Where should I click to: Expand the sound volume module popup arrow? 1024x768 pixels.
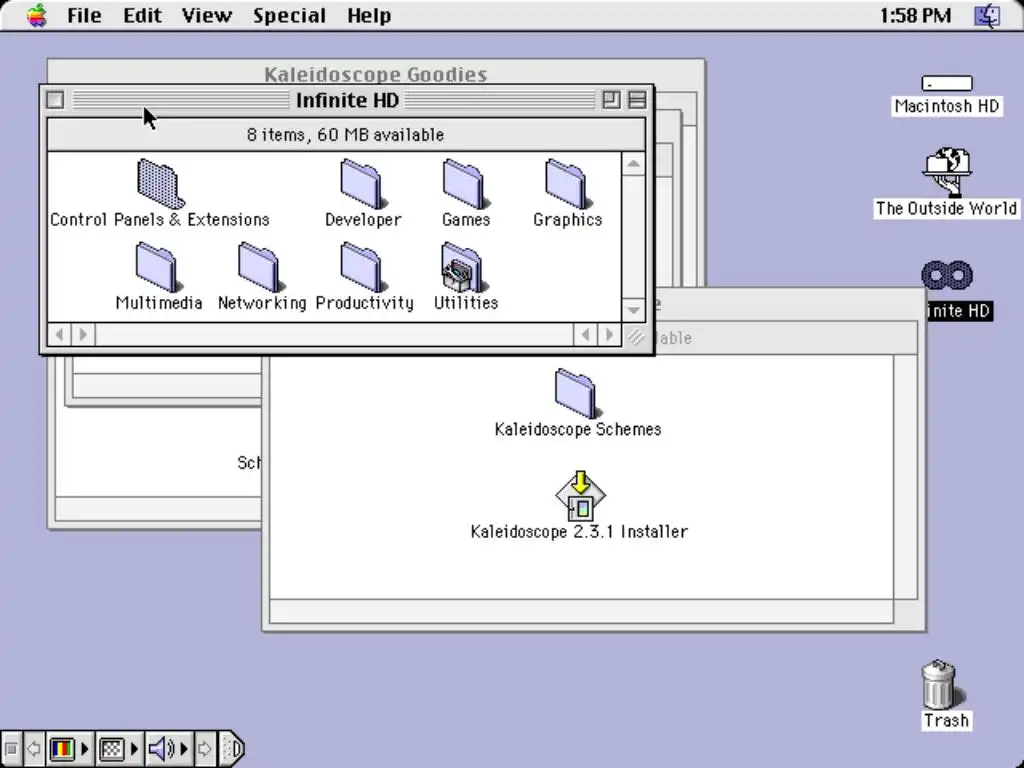(x=184, y=748)
